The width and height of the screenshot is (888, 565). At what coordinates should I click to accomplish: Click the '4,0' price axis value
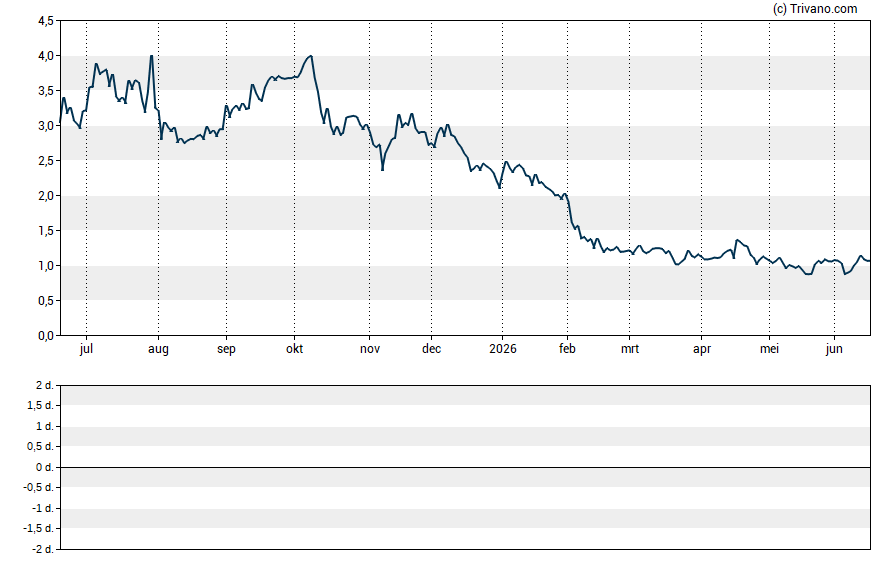[x=46, y=56]
